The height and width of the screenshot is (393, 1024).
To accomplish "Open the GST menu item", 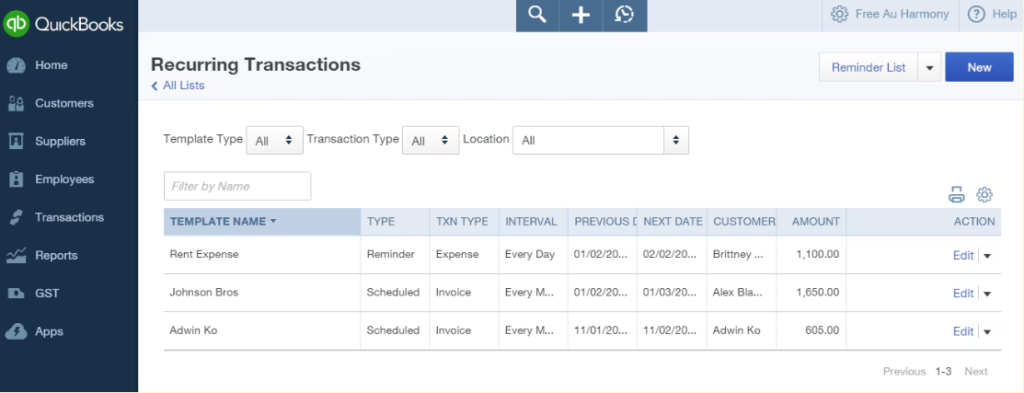I will (47, 293).
